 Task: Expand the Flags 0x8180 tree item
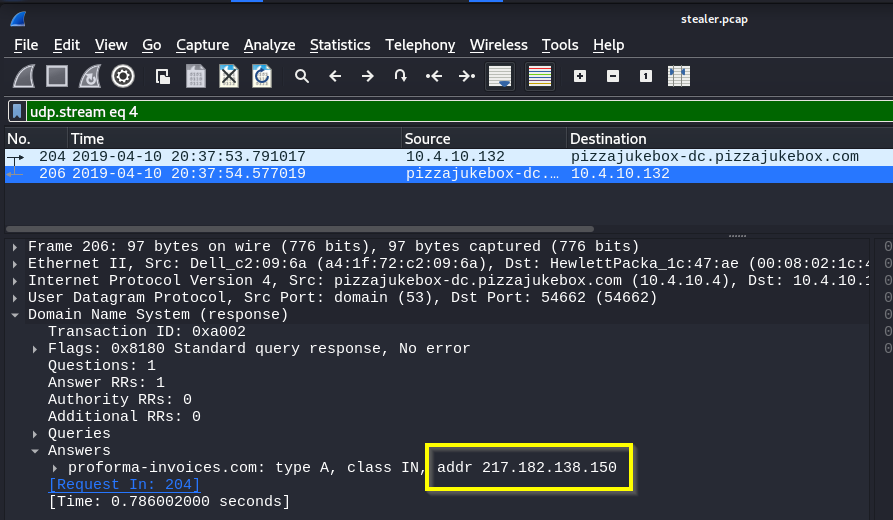(36, 349)
